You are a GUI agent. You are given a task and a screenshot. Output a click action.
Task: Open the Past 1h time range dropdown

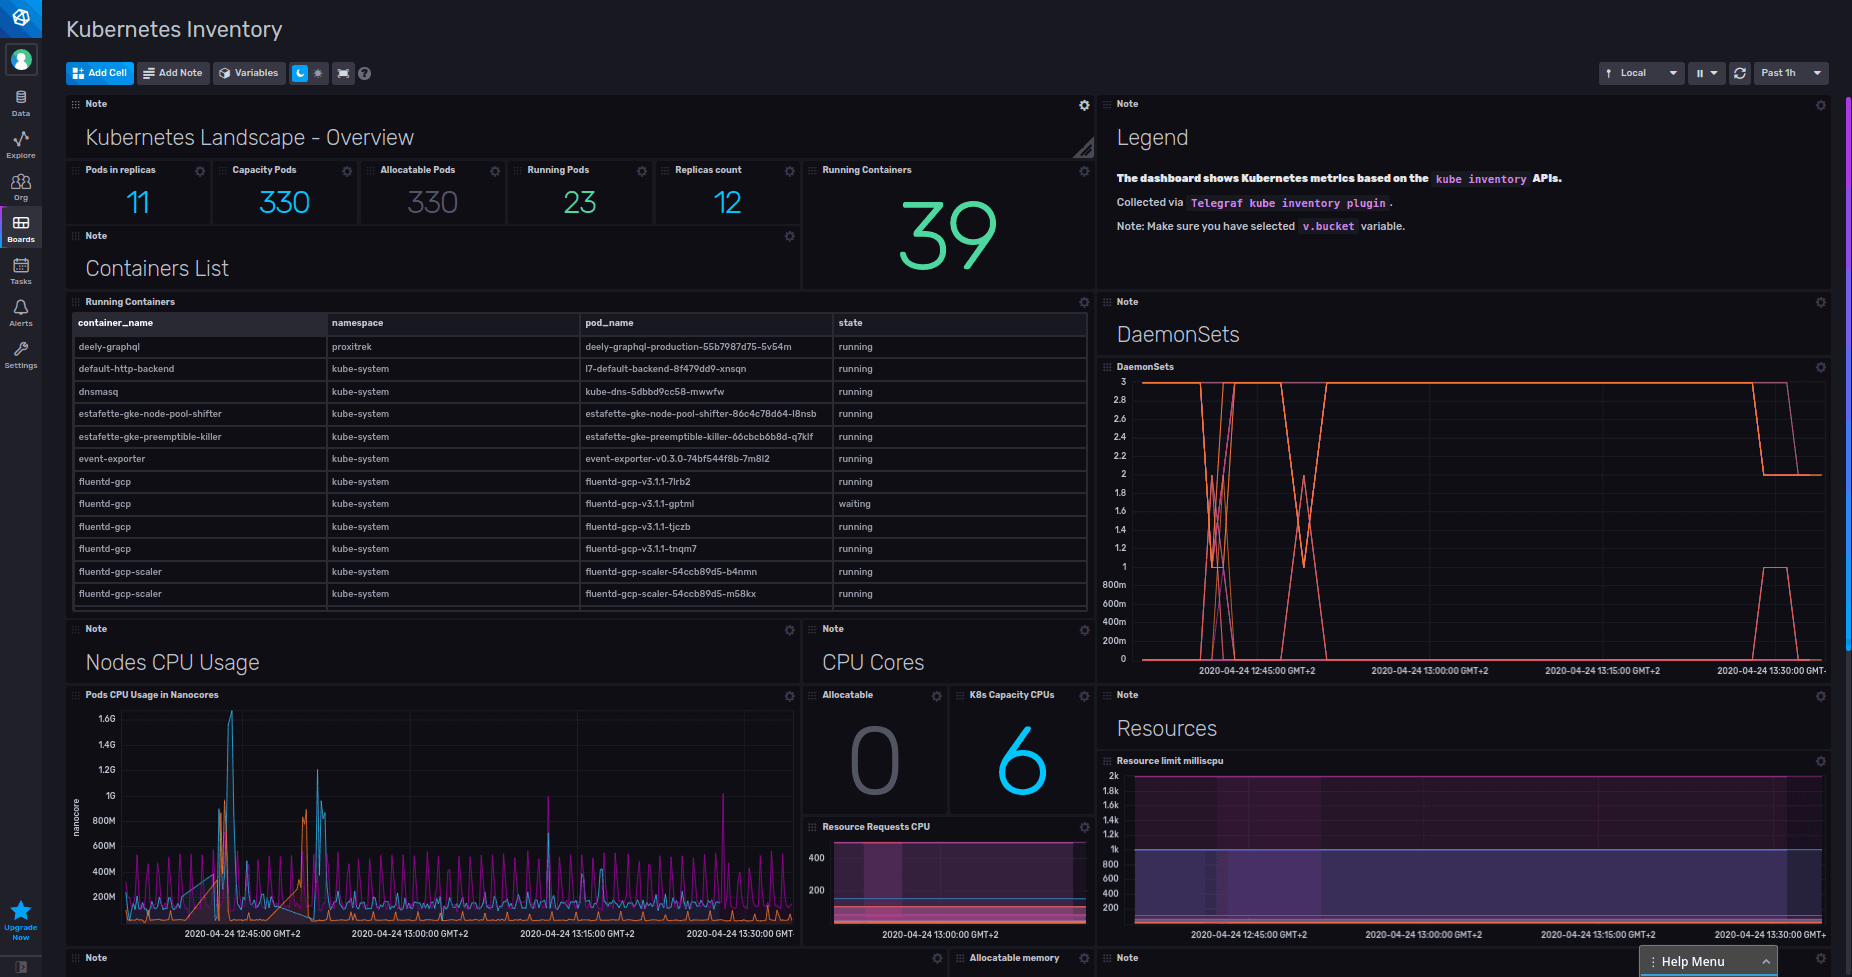tap(1789, 73)
